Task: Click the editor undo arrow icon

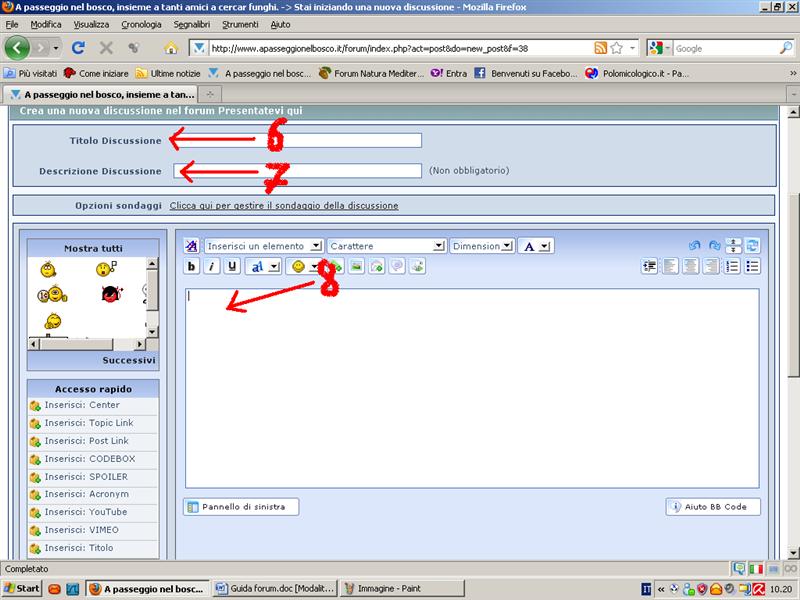Action: click(694, 245)
